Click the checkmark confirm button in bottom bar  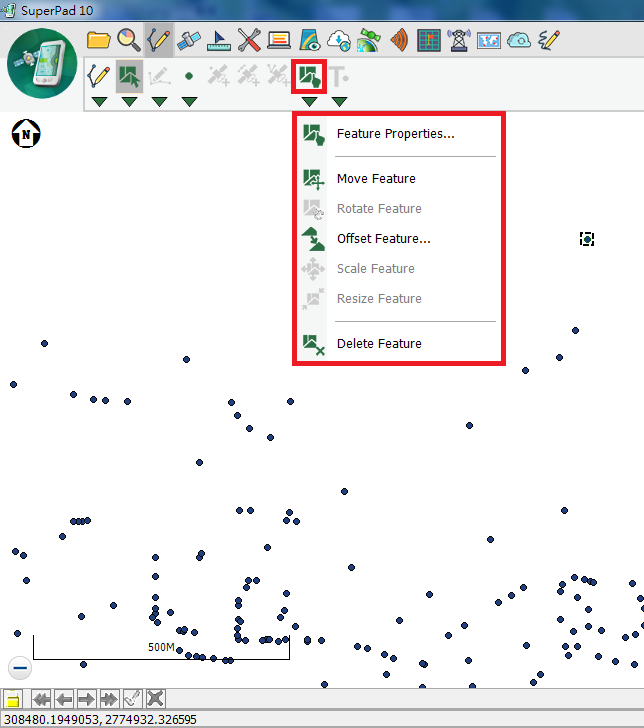pos(132,699)
